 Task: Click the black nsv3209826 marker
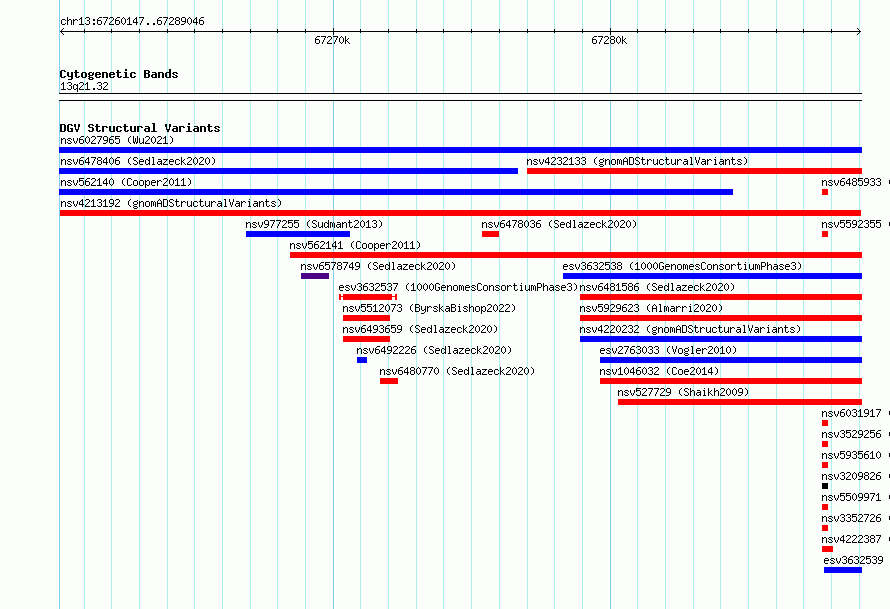click(825, 486)
